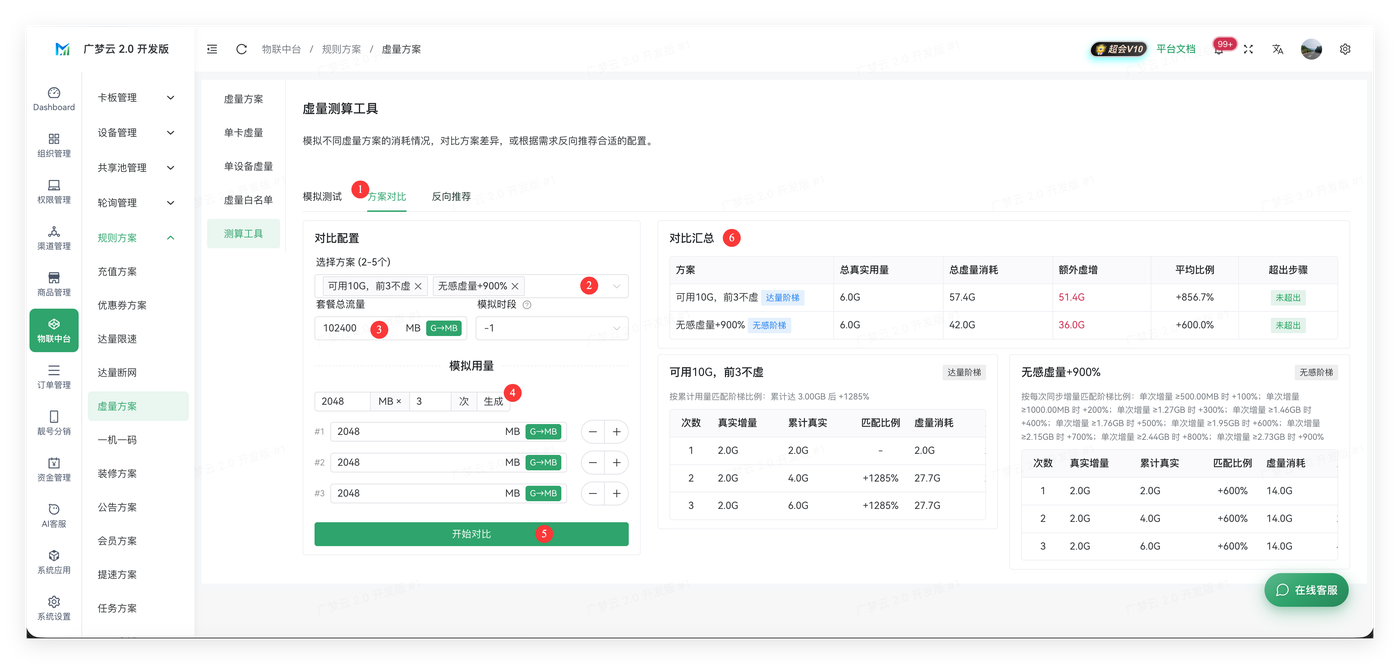The width and height of the screenshot is (1400, 665).
Task: Open 权限管理 in the left sidebar
Action: (54, 191)
